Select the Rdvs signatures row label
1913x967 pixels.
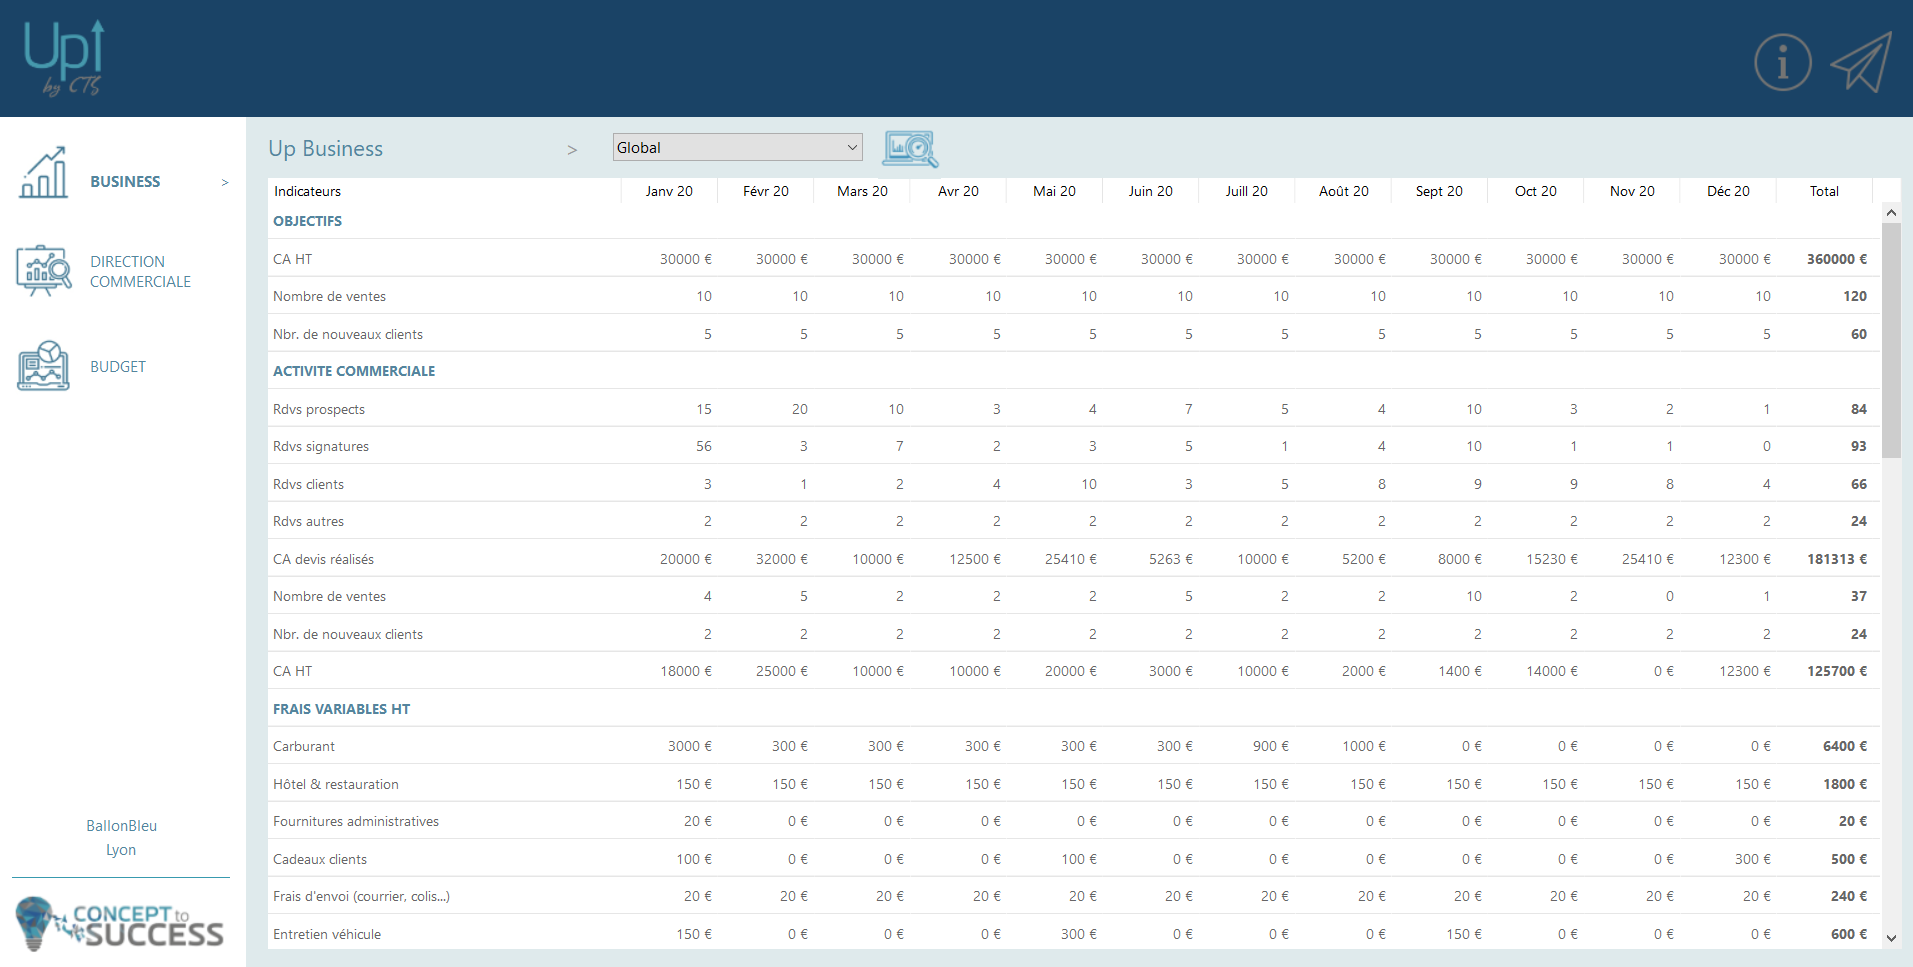321,446
